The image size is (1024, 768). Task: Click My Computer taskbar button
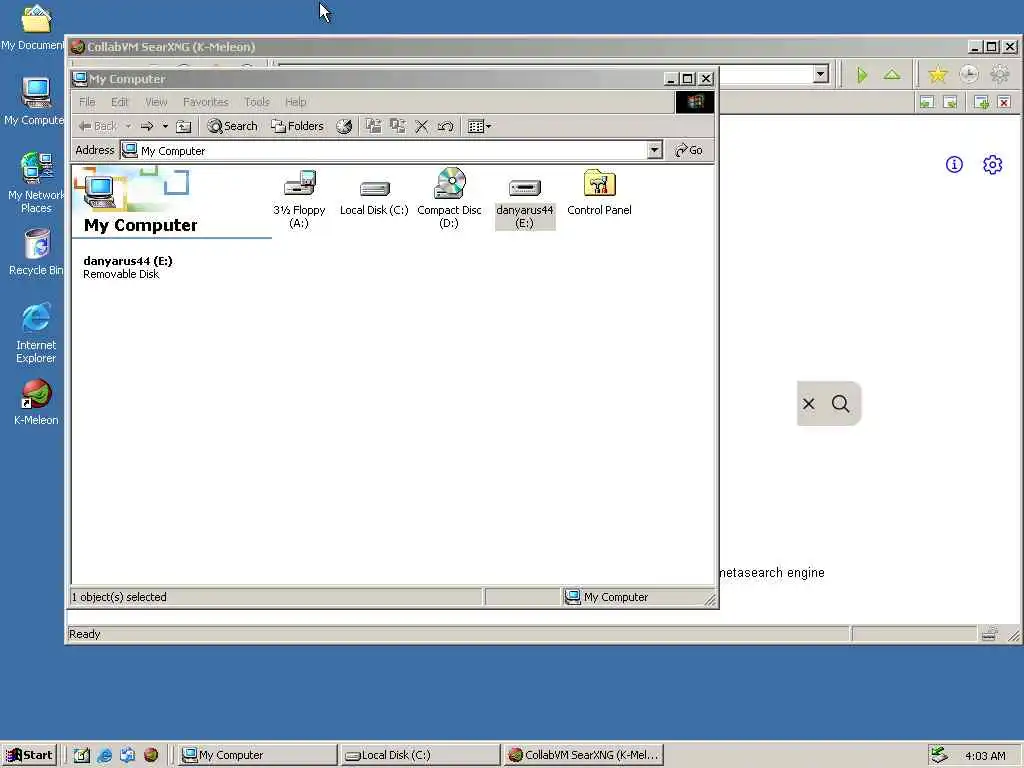pos(258,755)
